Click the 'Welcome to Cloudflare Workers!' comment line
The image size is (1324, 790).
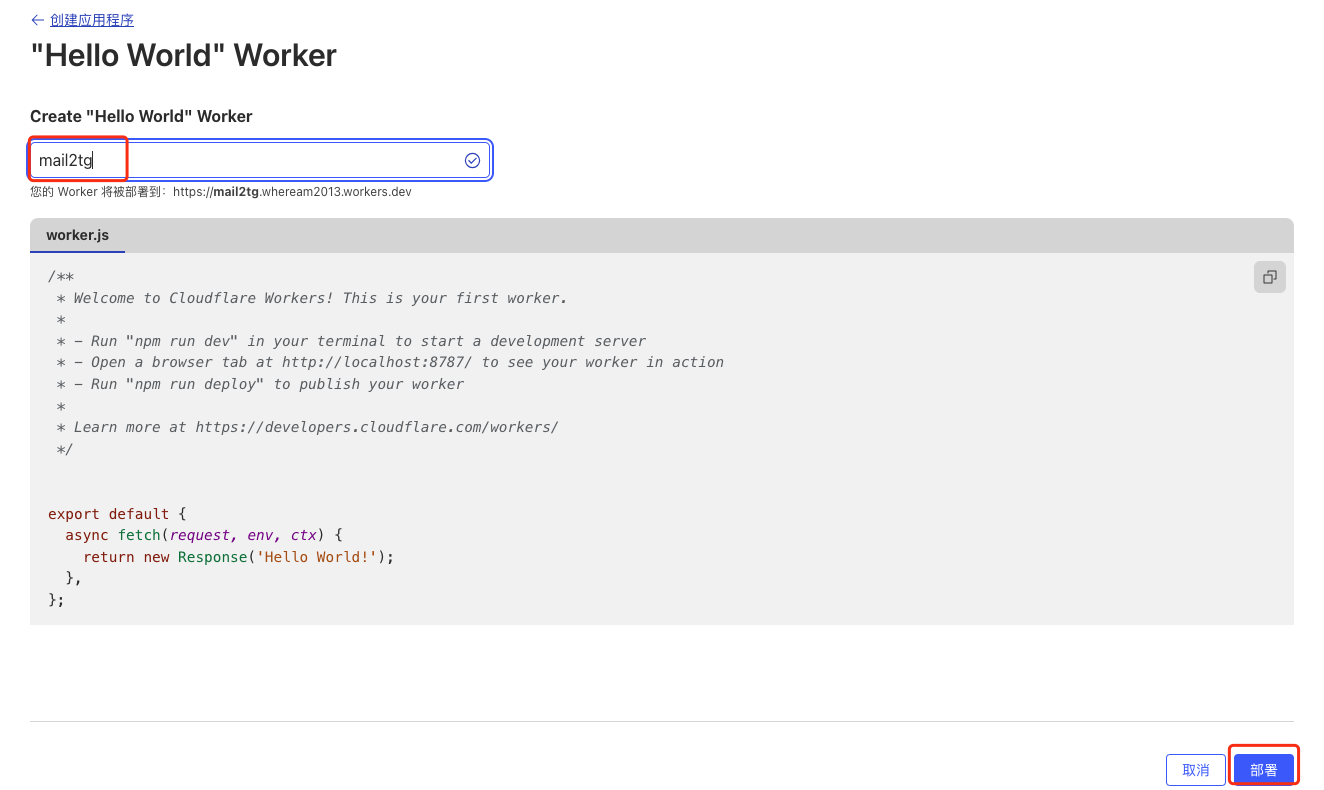pos(312,298)
